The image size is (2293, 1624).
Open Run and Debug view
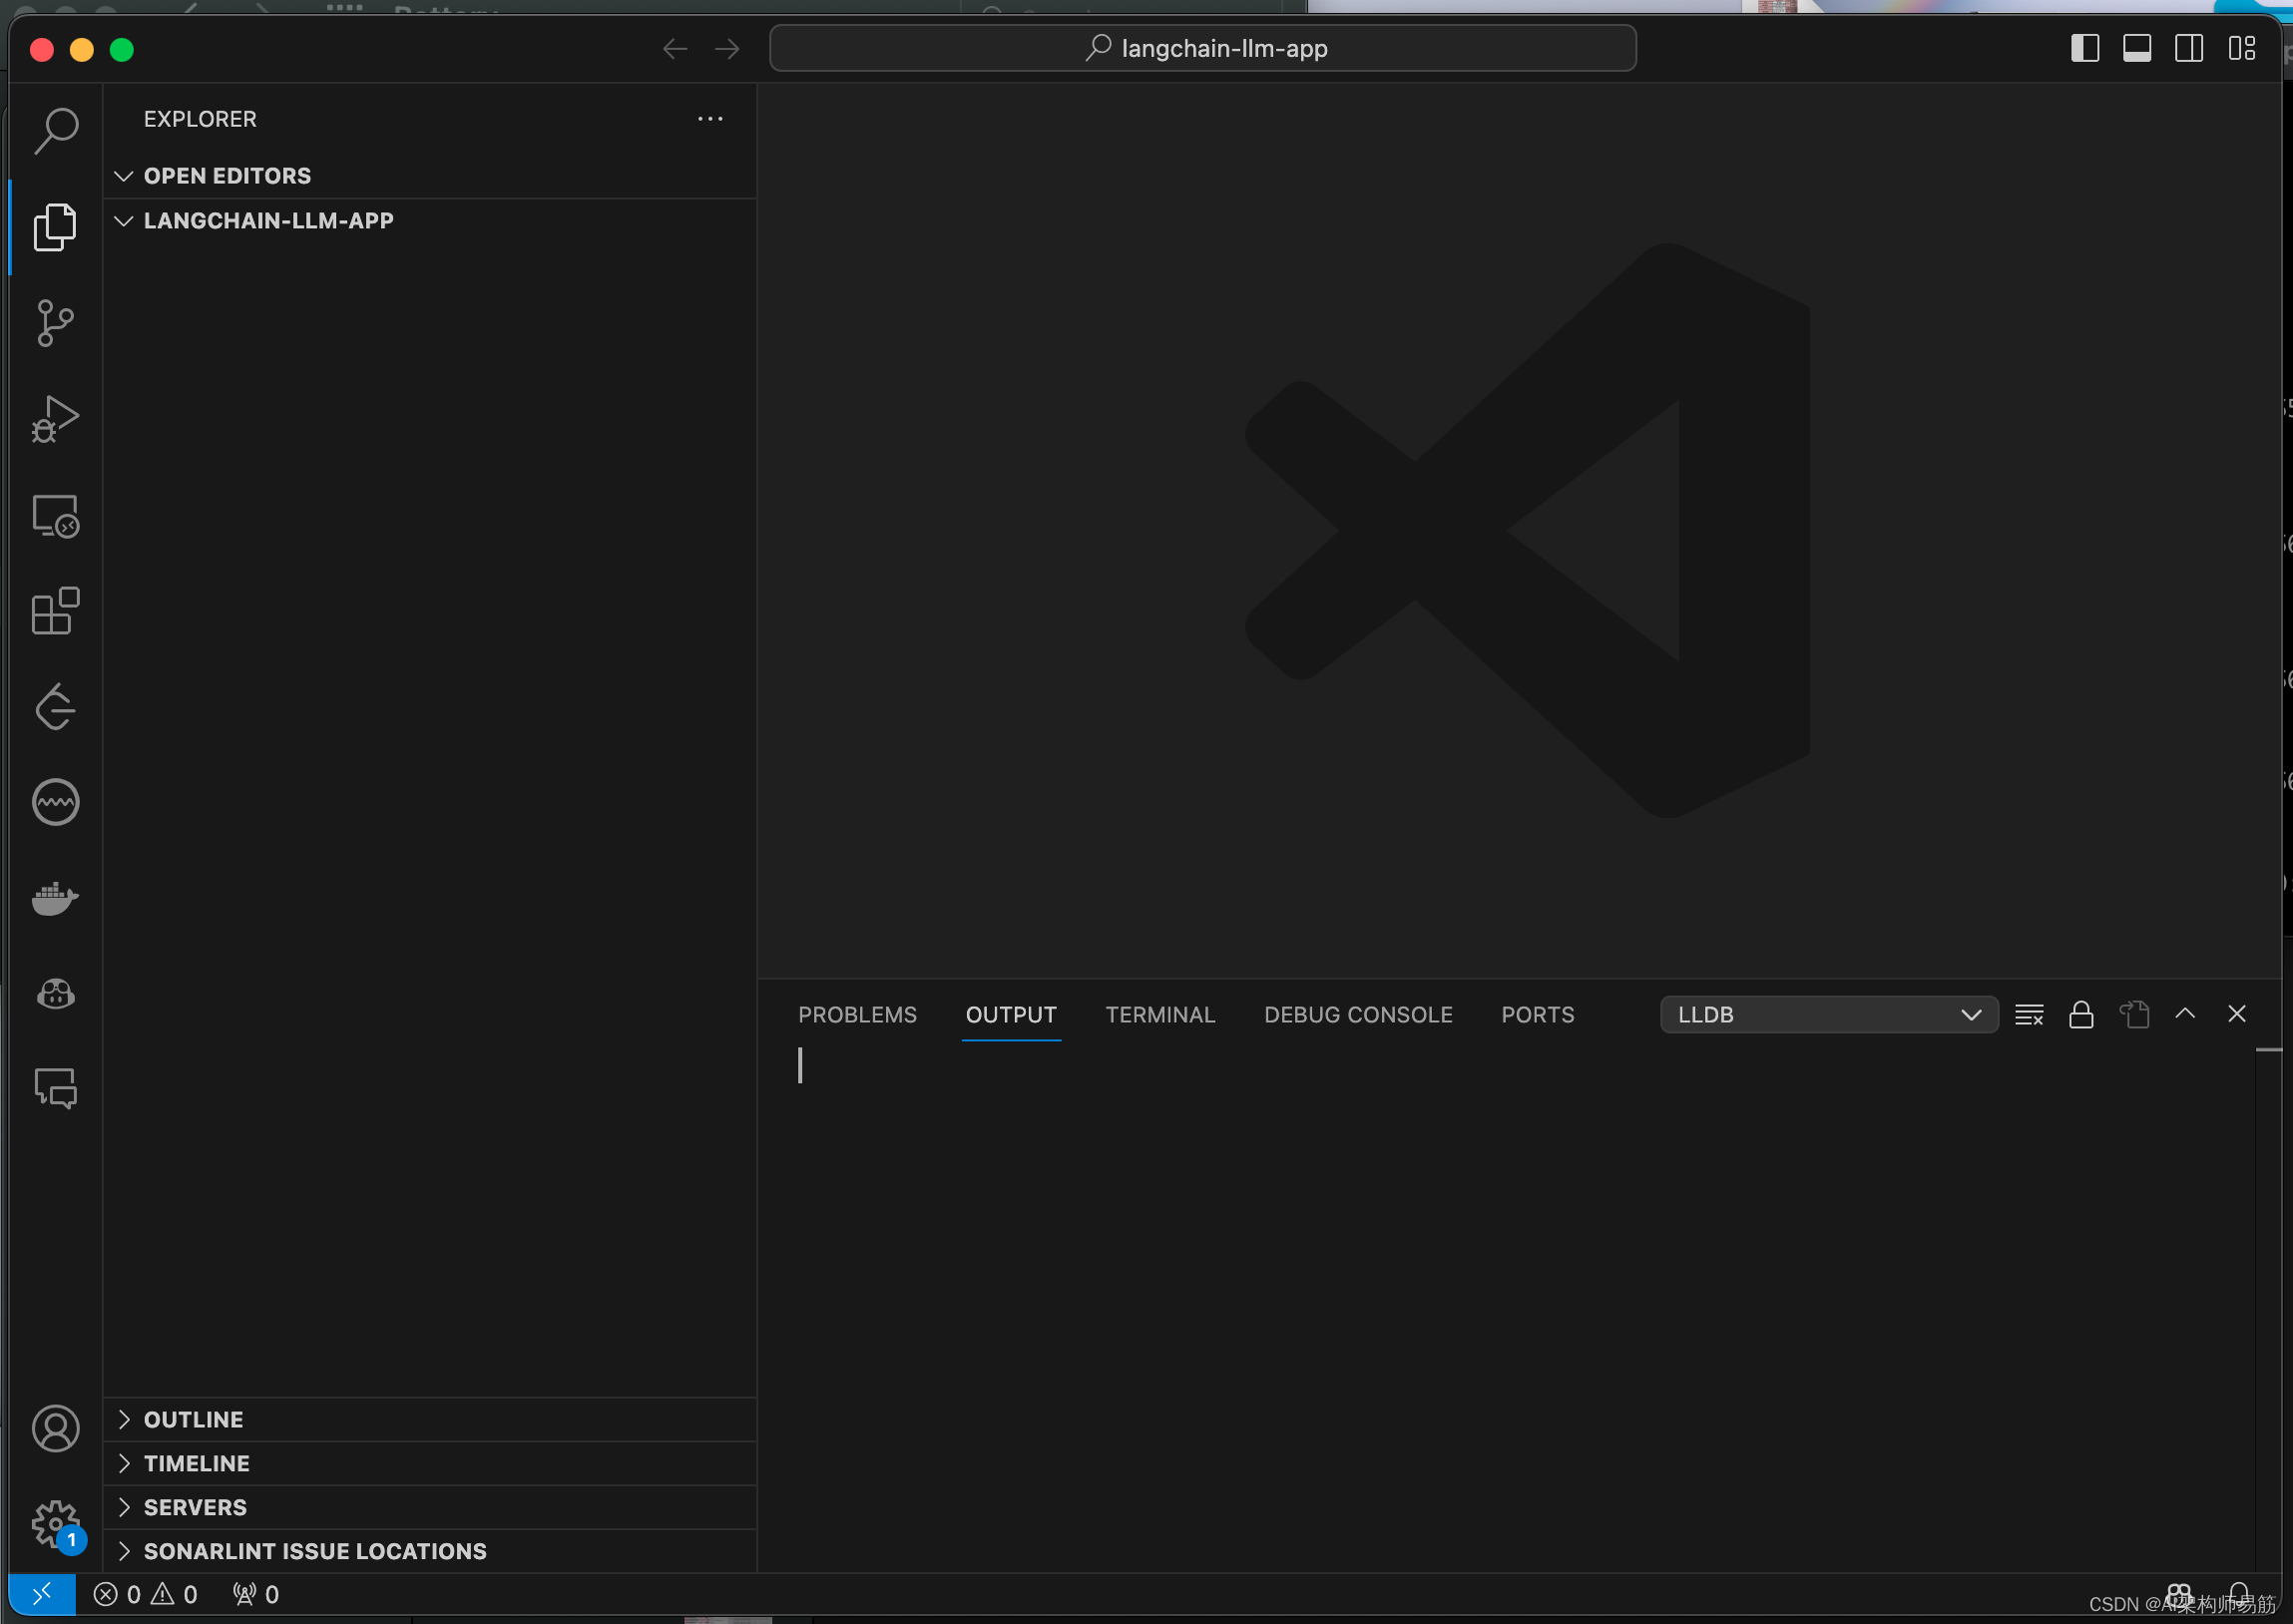tap(56, 419)
